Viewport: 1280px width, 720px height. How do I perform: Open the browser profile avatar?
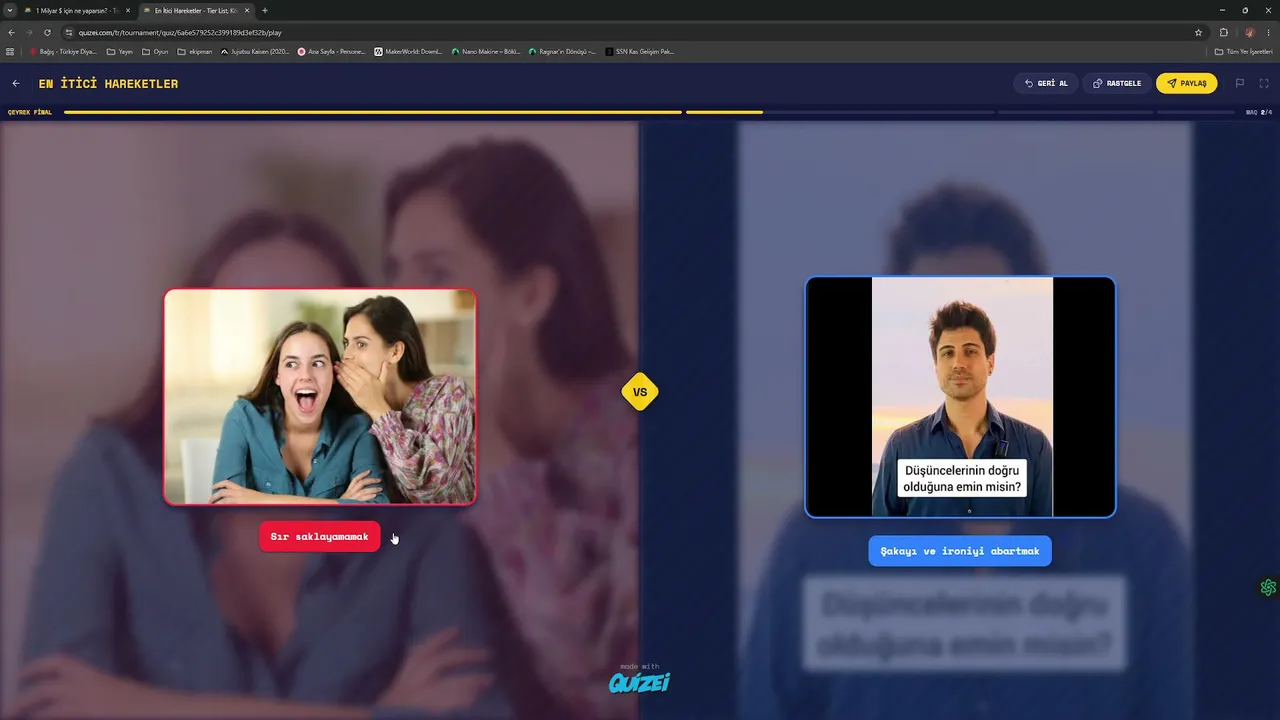1249,32
